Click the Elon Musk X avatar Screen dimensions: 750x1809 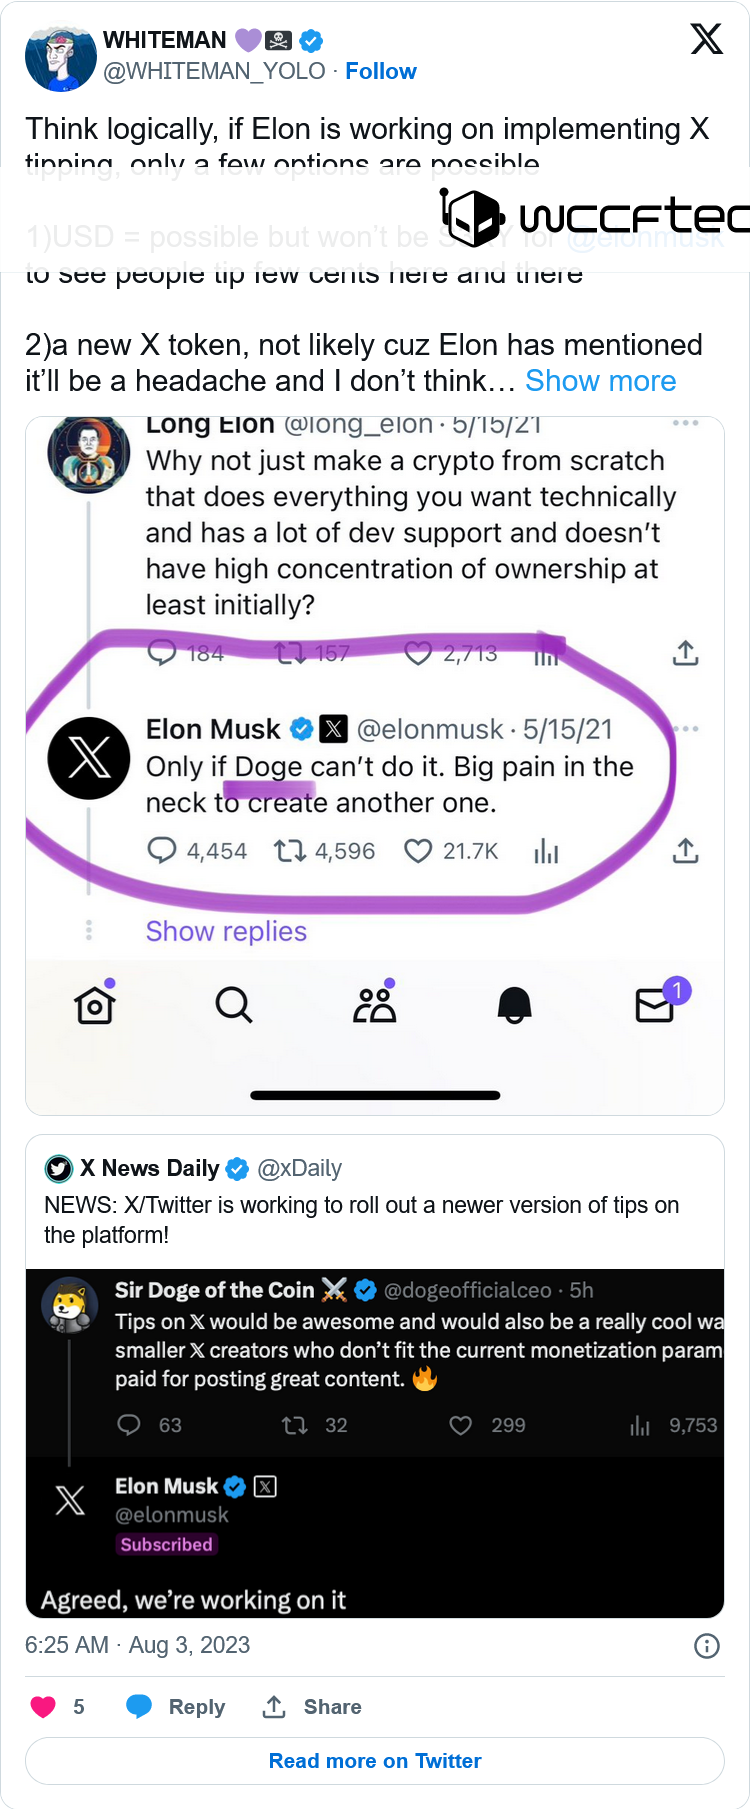[x=89, y=758]
